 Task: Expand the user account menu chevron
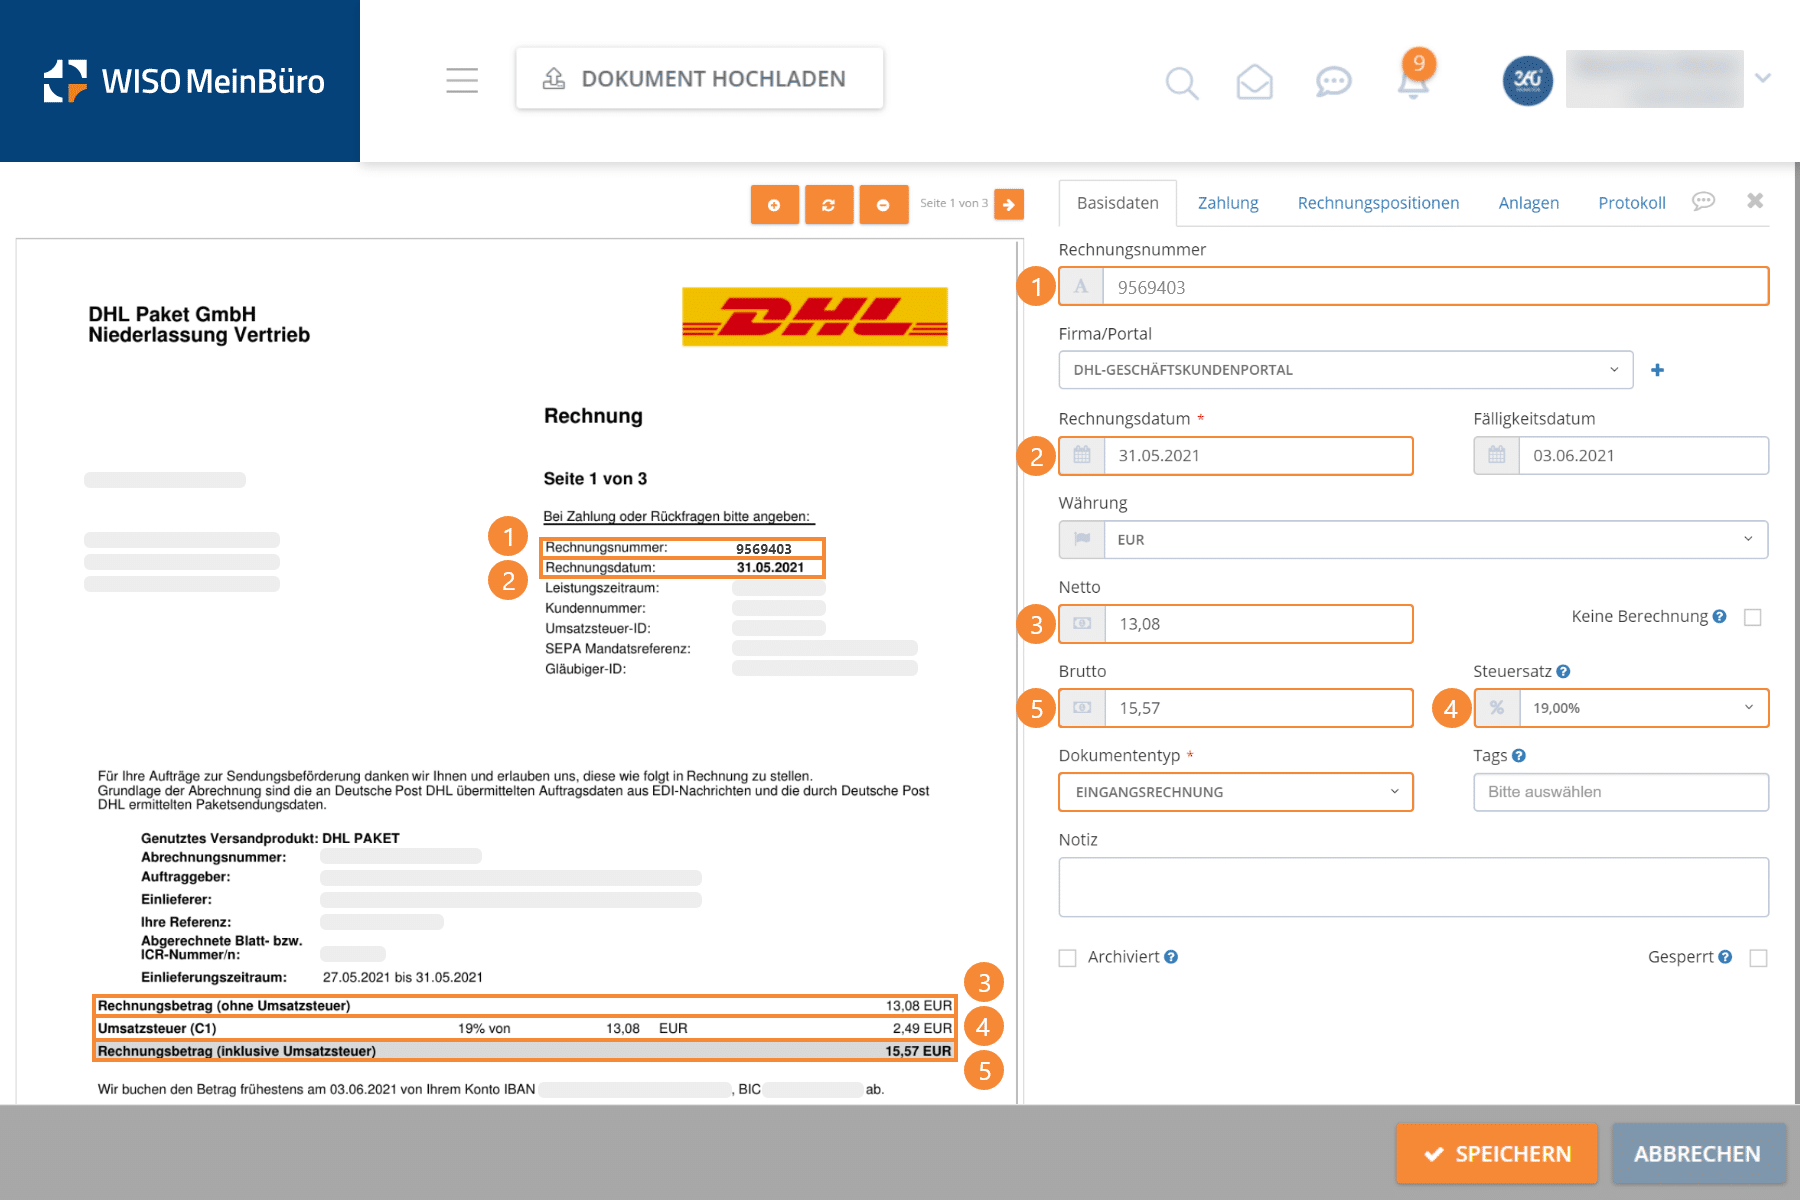1763,78
